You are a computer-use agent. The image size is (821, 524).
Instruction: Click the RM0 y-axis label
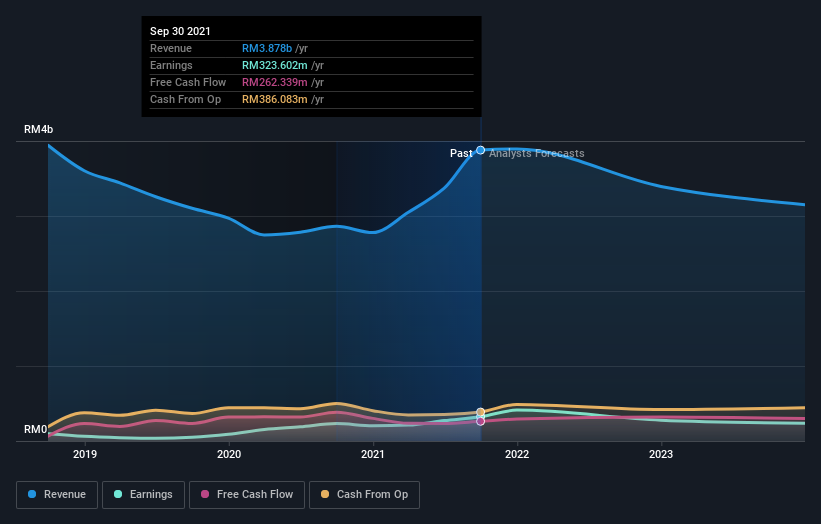pos(36,429)
